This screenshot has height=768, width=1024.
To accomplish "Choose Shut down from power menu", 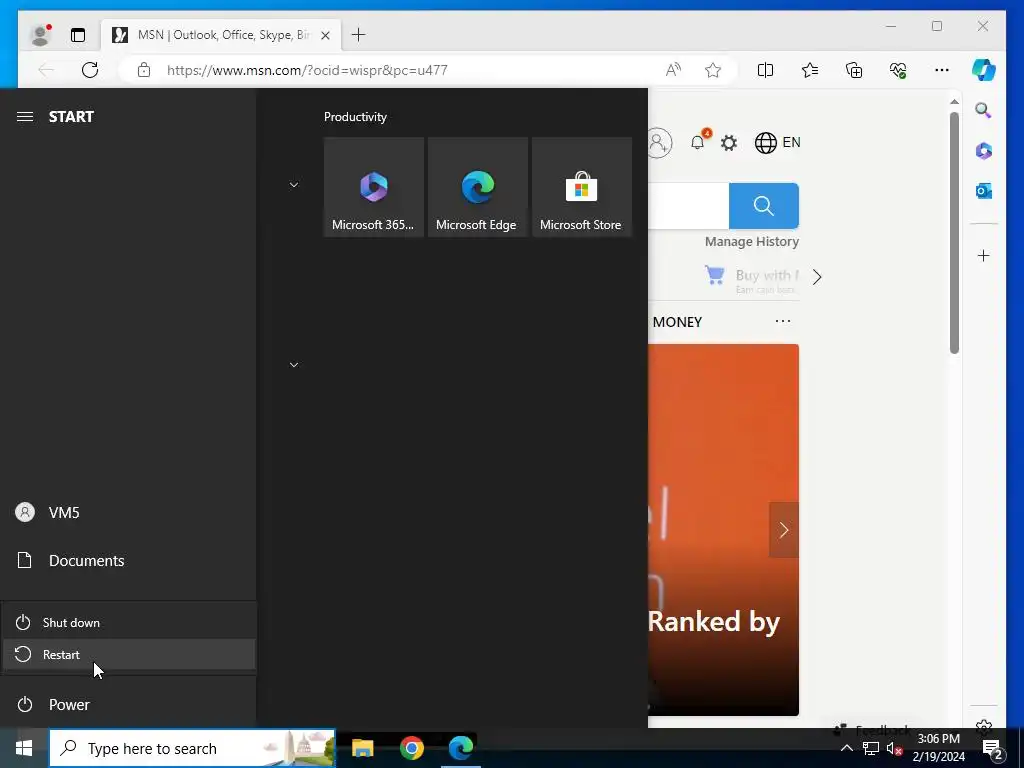I will coord(129,622).
